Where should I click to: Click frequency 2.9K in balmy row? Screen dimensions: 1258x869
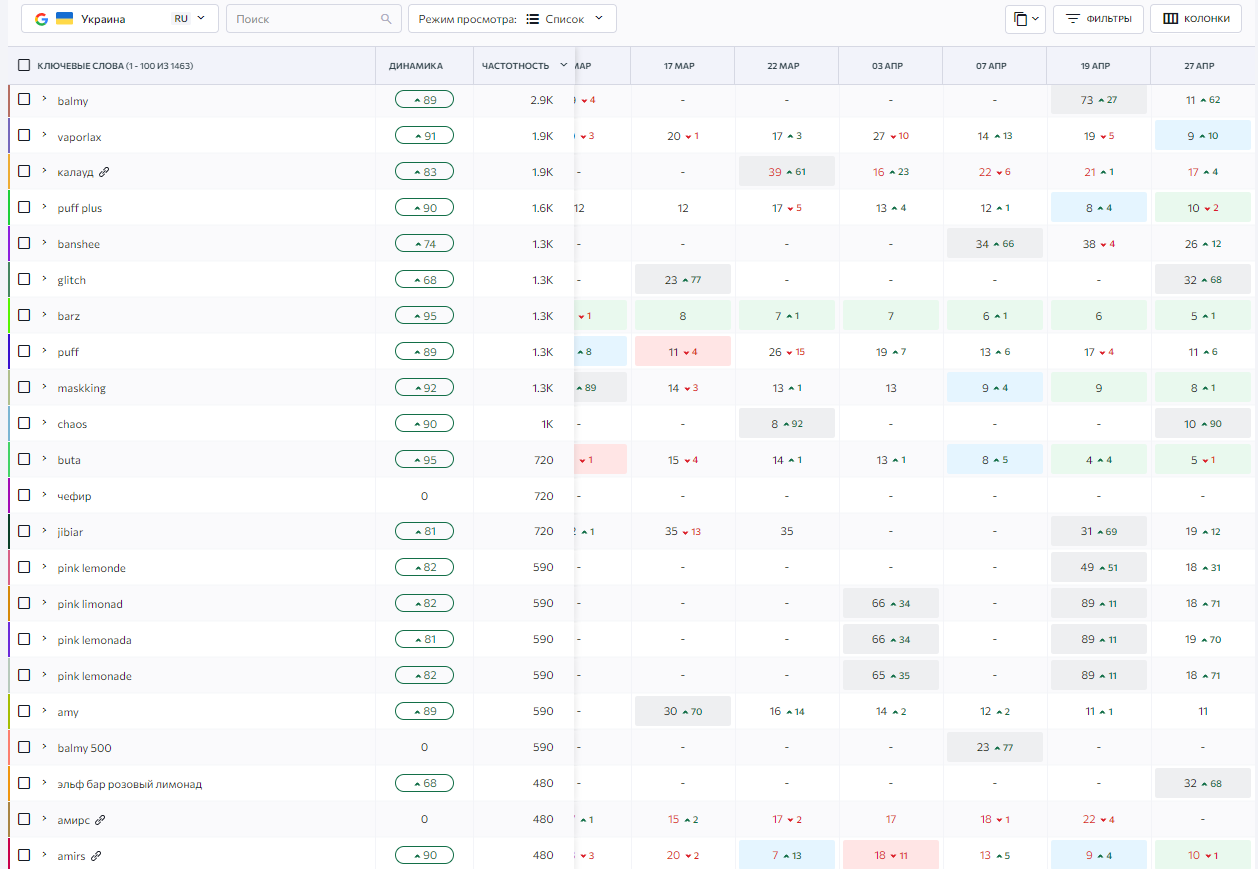541,100
